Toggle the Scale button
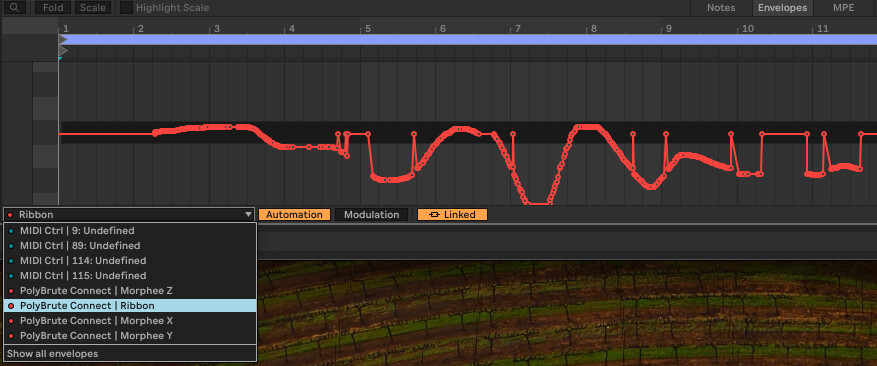The width and height of the screenshot is (877, 366). (93, 8)
